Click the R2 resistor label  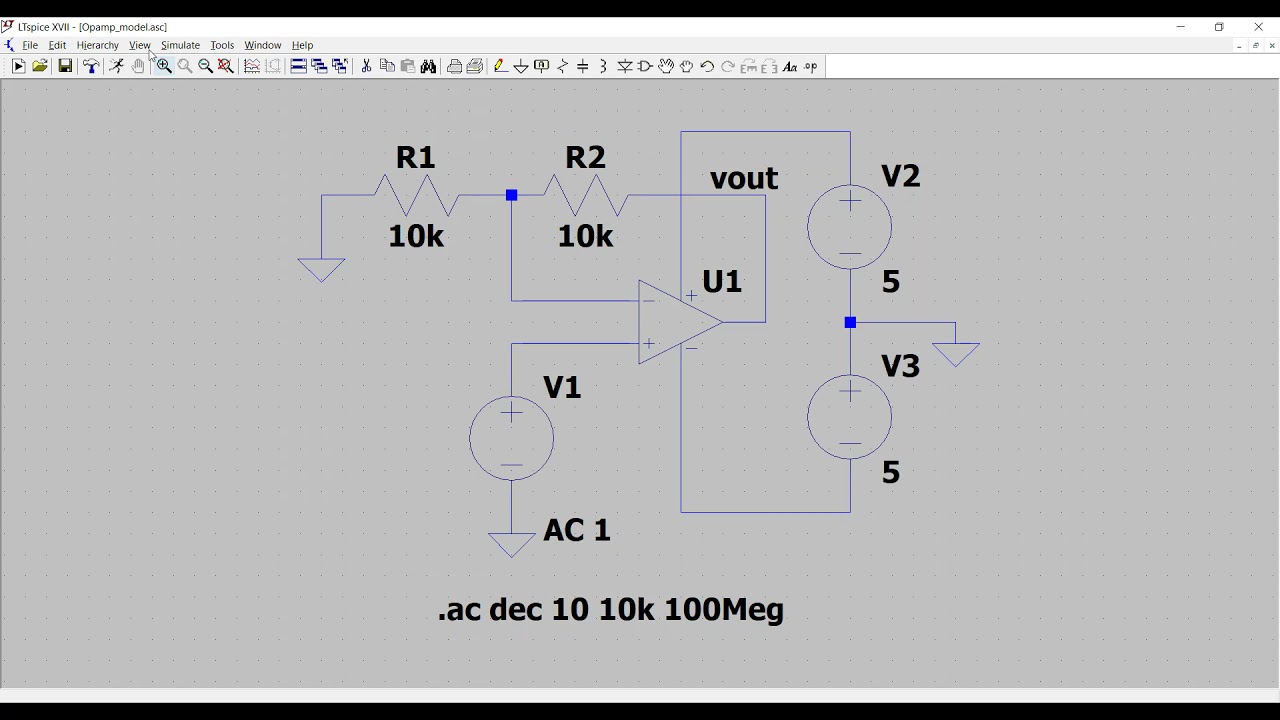click(585, 158)
